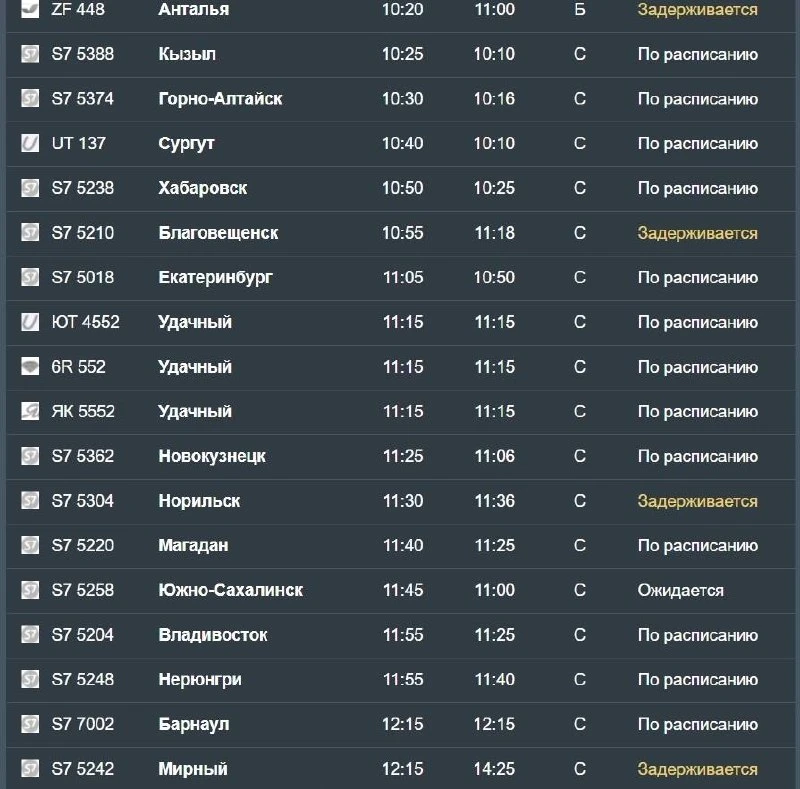800x789 pixels.
Task: Click the Ожидается status for Южно-Сахалинск
Action: pos(681,590)
